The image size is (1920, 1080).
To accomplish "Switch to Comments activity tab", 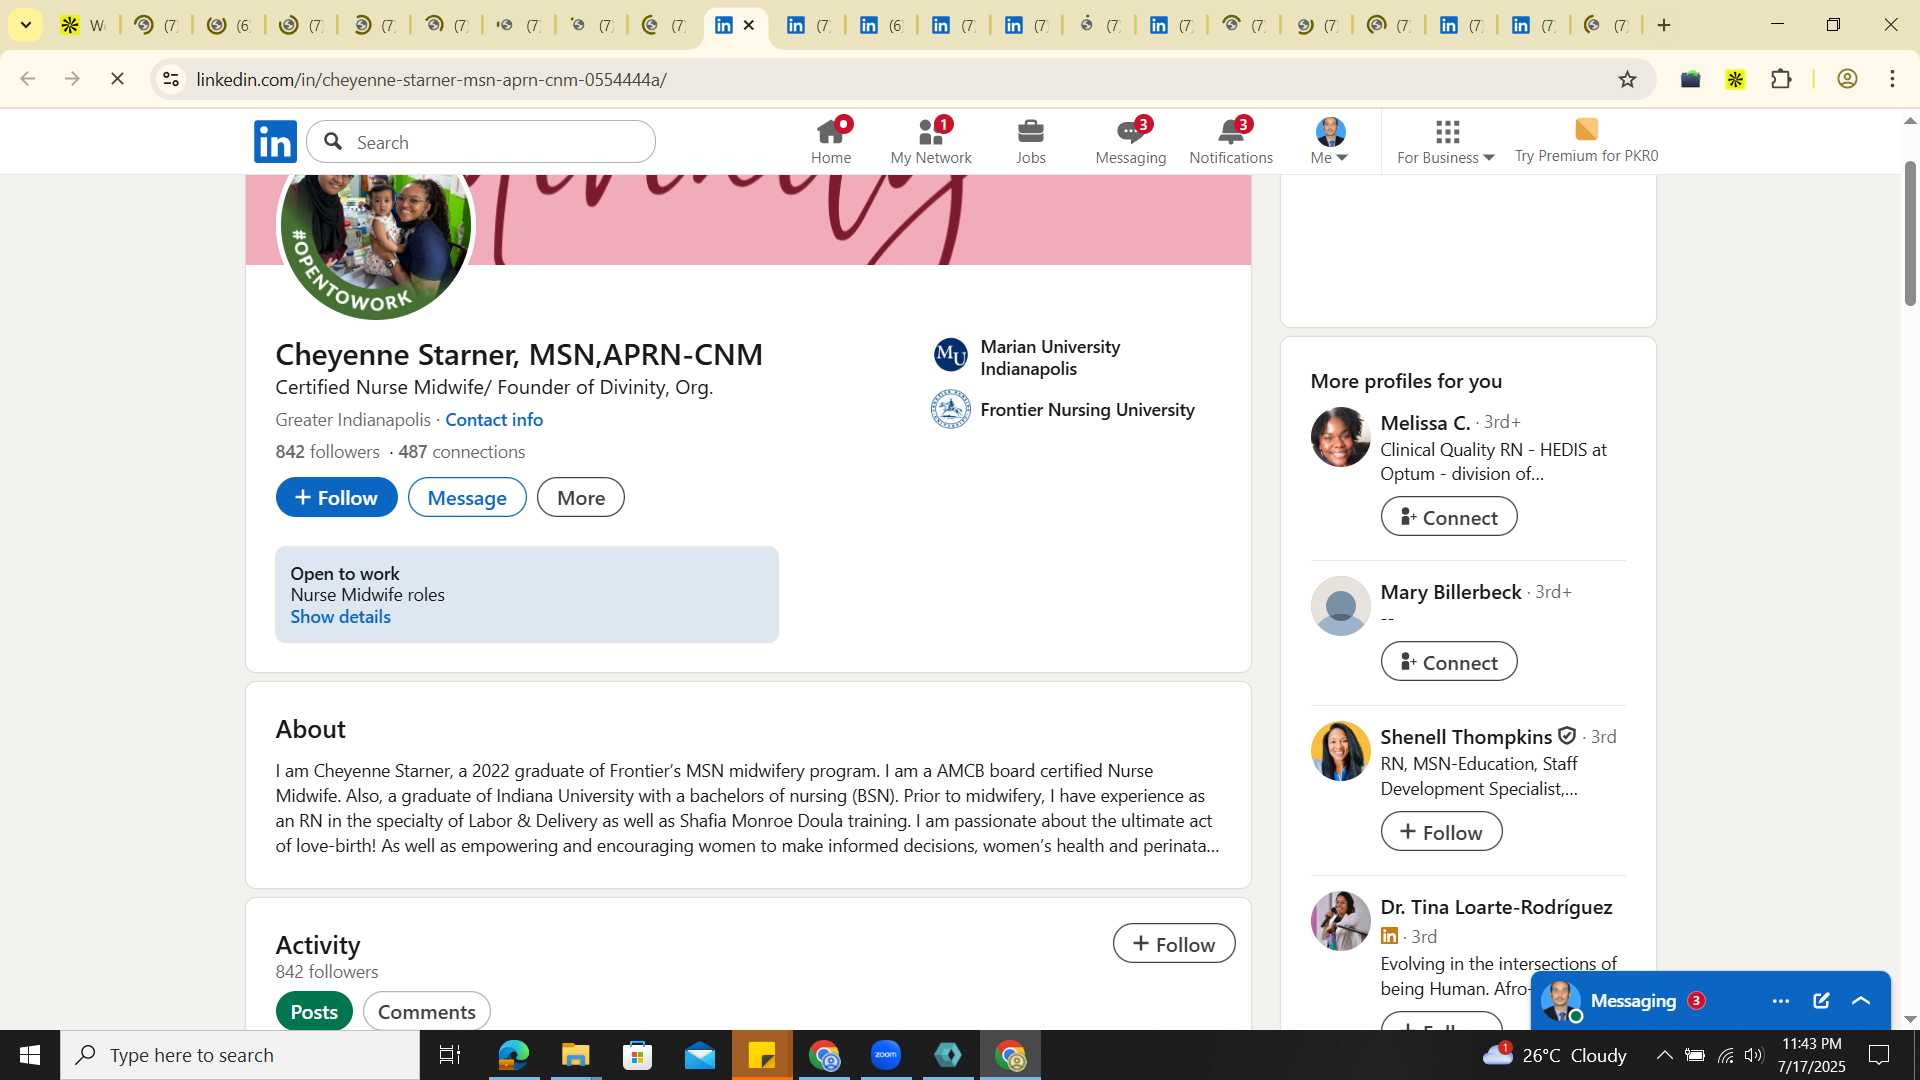I will [427, 1011].
